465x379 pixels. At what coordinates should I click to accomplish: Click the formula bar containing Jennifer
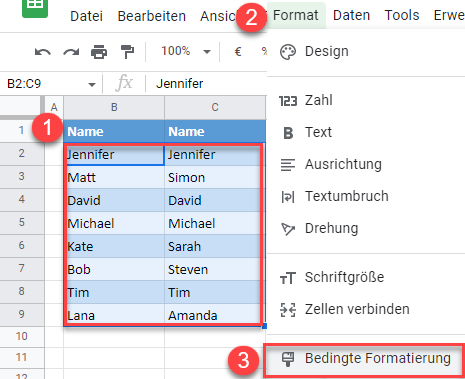pyautogui.click(x=206, y=83)
